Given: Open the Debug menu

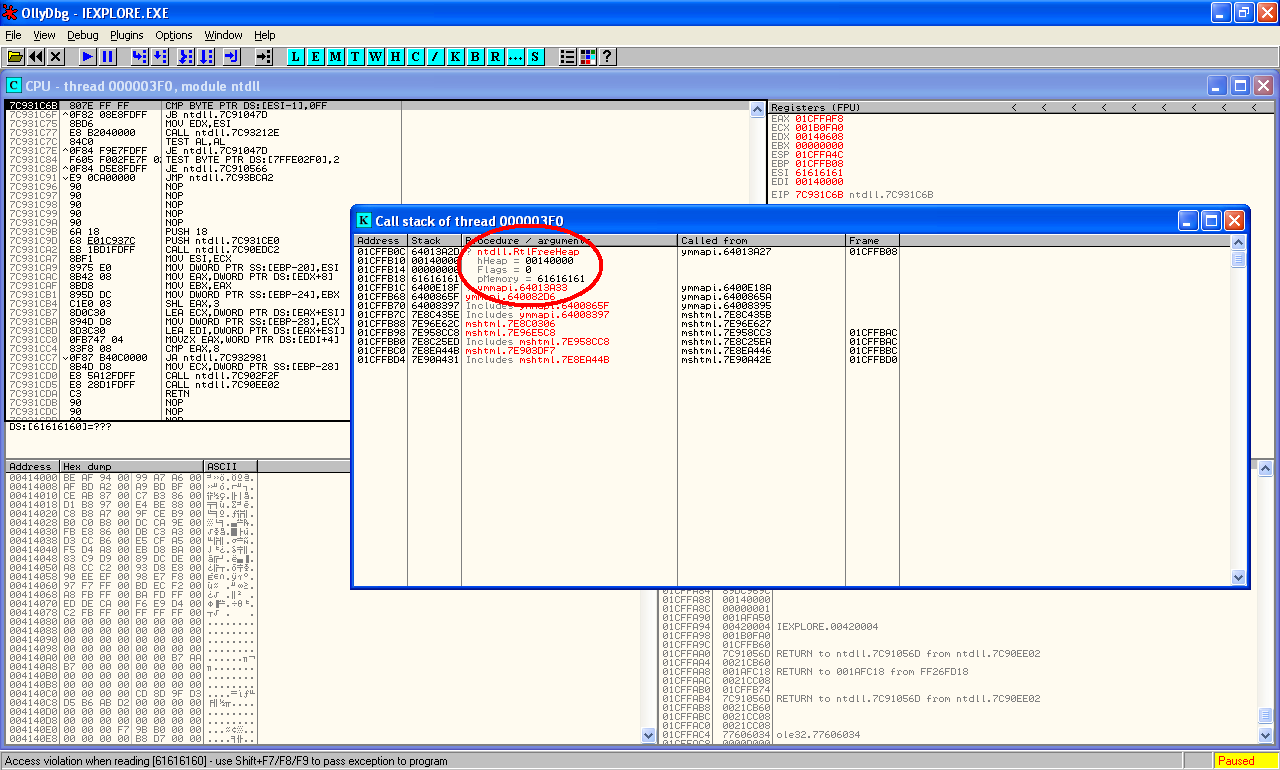Looking at the screenshot, I should [83, 35].
